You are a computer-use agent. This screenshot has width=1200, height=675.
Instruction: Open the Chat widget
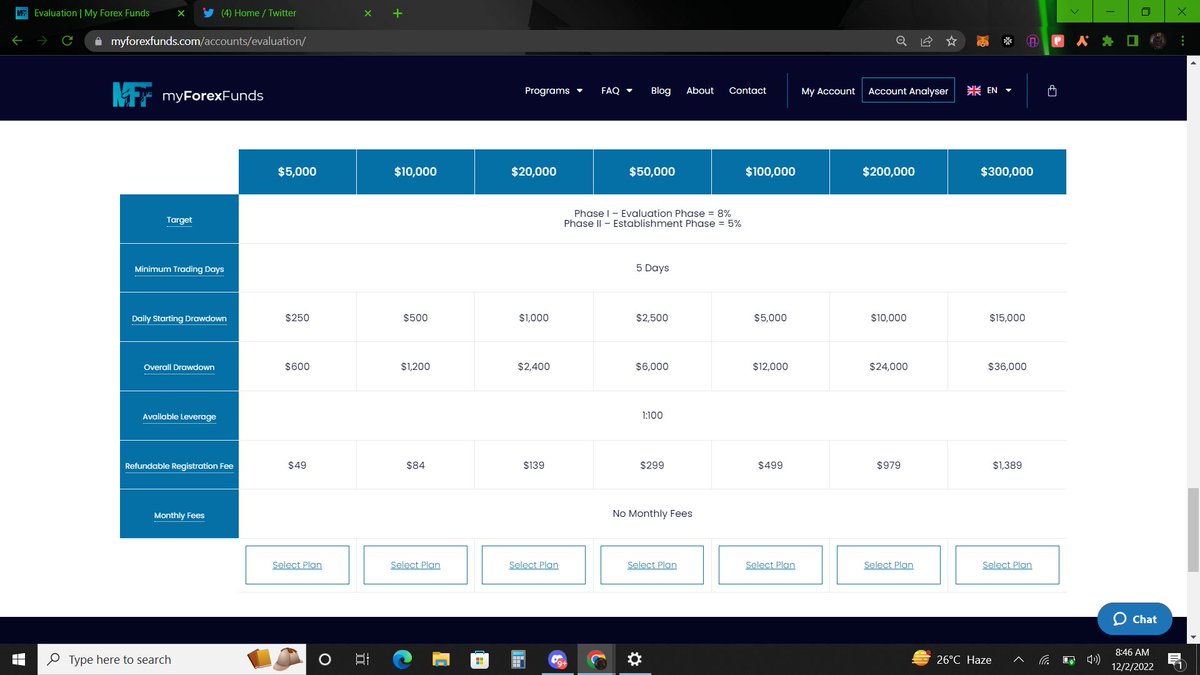click(x=1134, y=619)
